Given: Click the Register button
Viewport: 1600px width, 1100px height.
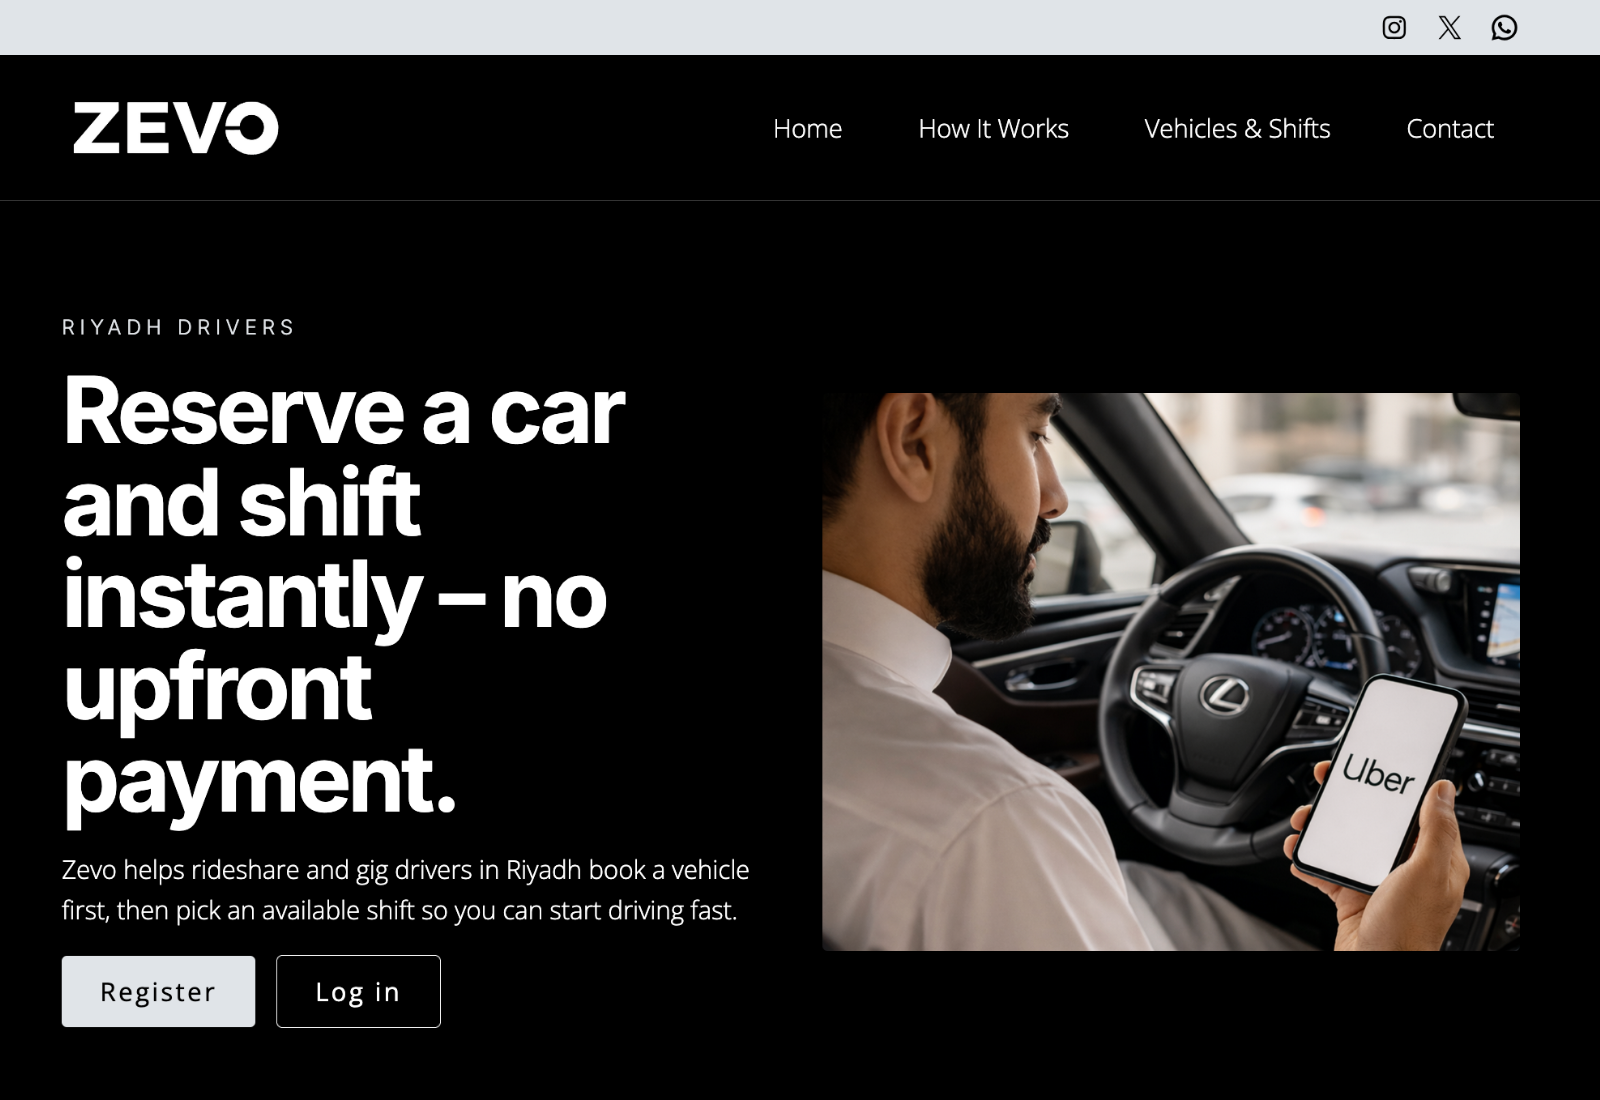Looking at the screenshot, I should [x=158, y=991].
